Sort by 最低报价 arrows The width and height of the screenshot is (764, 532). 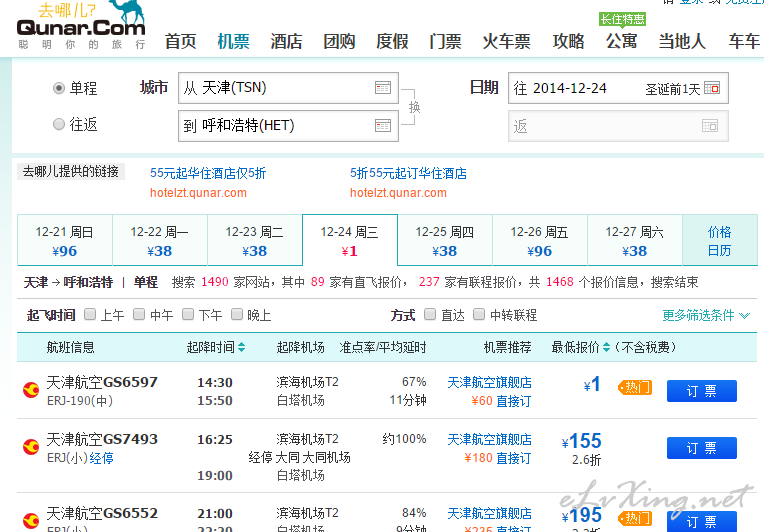point(606,347)
